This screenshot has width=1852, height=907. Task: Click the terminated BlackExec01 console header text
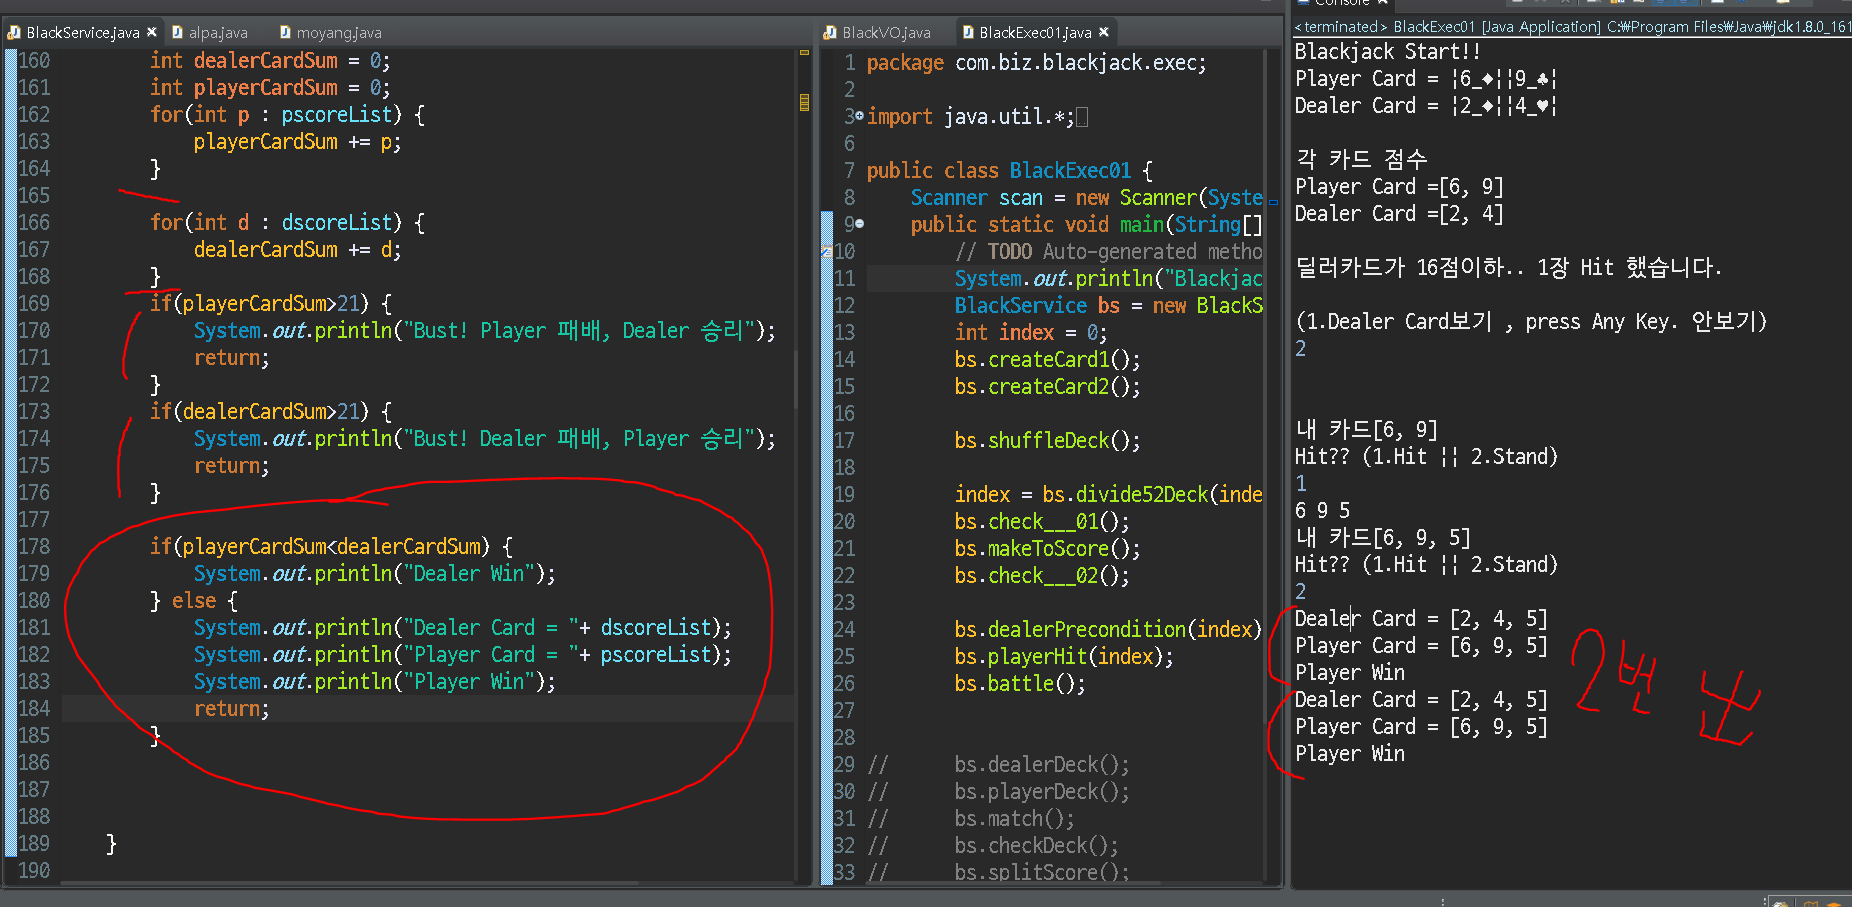(x=1572, y=27)
